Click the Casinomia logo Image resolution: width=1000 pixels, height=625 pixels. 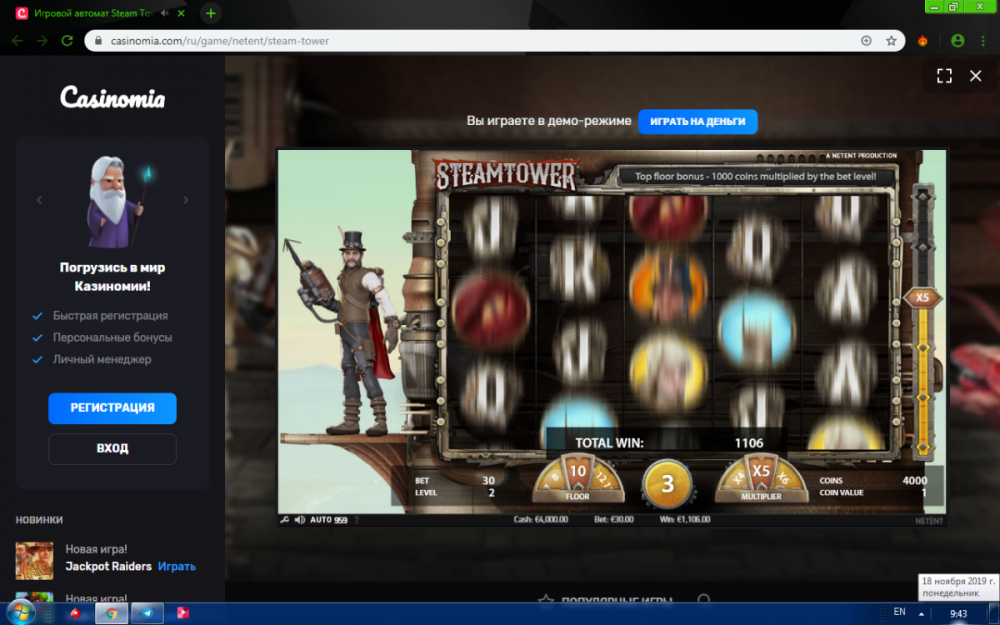(x=112, y=98)
